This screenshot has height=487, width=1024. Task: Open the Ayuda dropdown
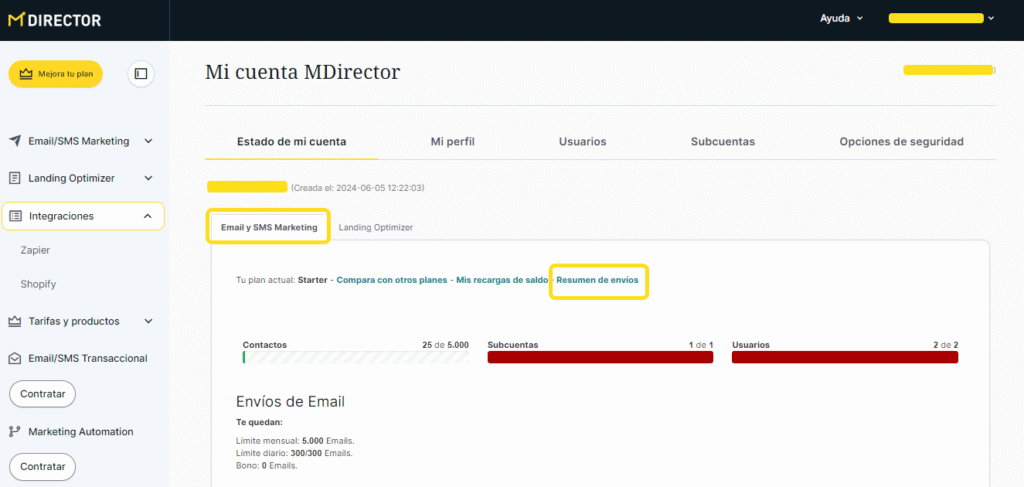(x=841, y=18)
